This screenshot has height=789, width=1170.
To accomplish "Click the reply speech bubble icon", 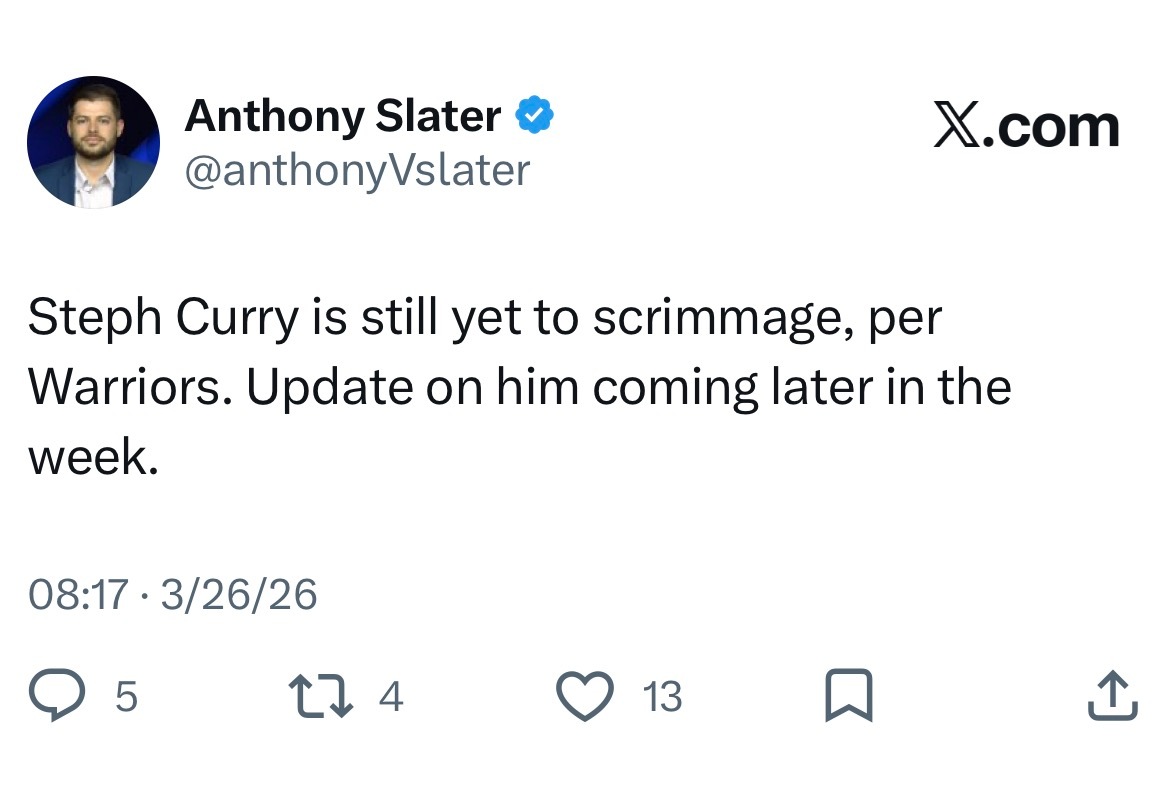I will click(x=58, y=696).
